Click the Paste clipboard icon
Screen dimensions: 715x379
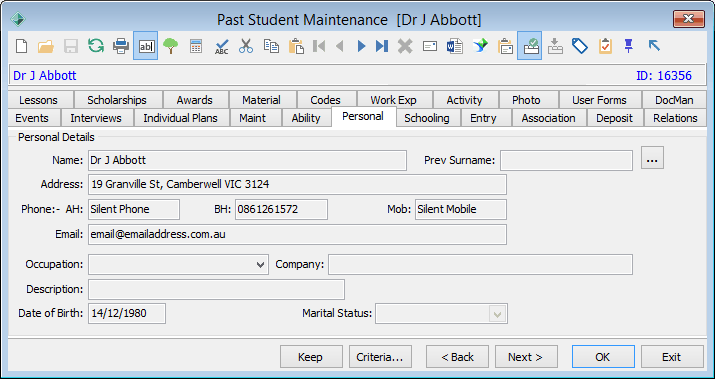pos(296,46)
